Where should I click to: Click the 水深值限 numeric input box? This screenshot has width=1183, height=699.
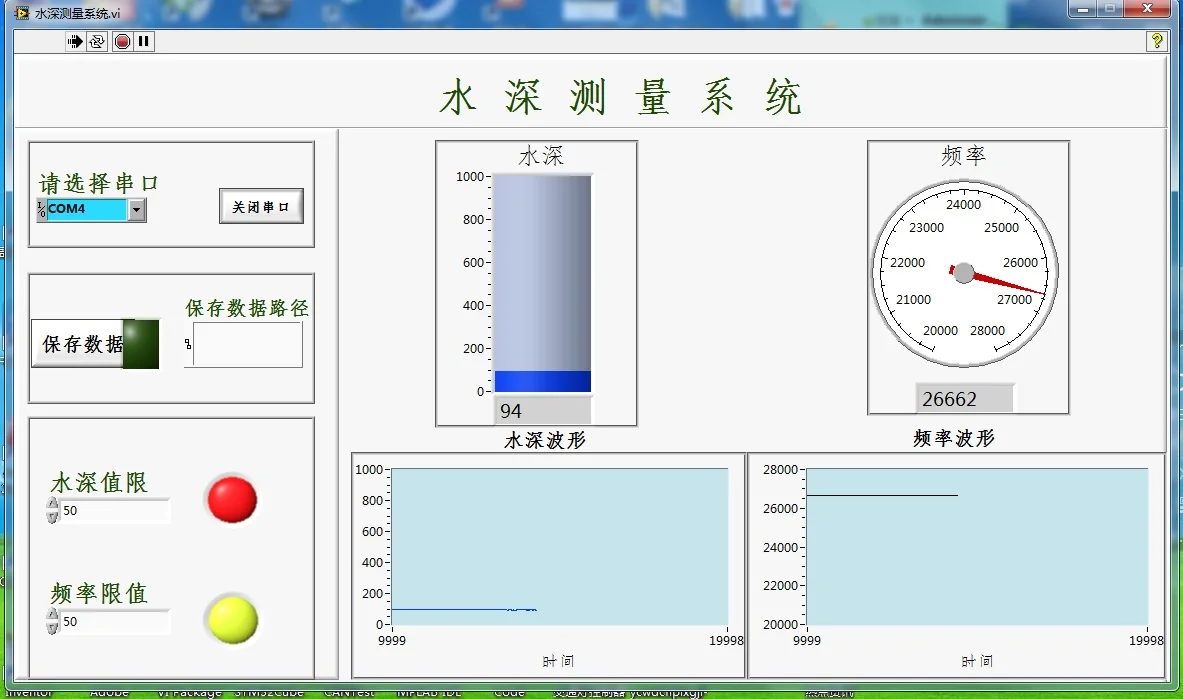pyautogui.click(x=113, y=511)
